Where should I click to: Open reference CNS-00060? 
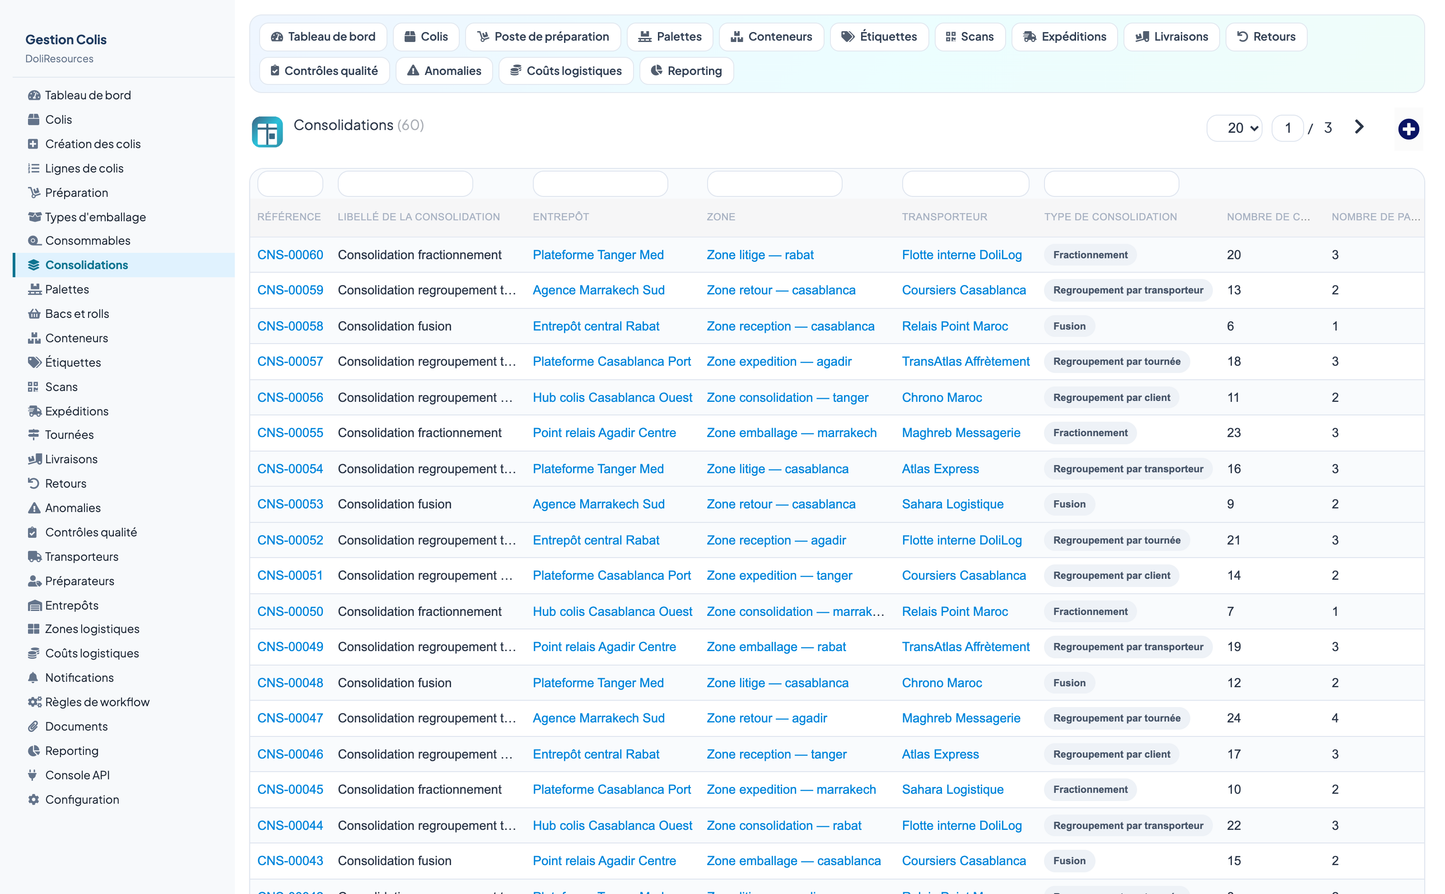(x=290, y=255)
